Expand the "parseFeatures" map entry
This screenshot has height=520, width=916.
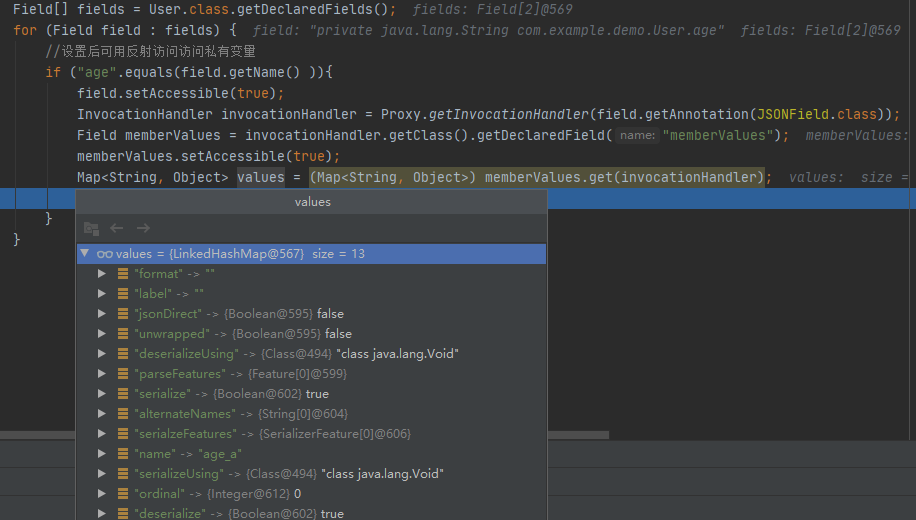click(x=102, y=373)
